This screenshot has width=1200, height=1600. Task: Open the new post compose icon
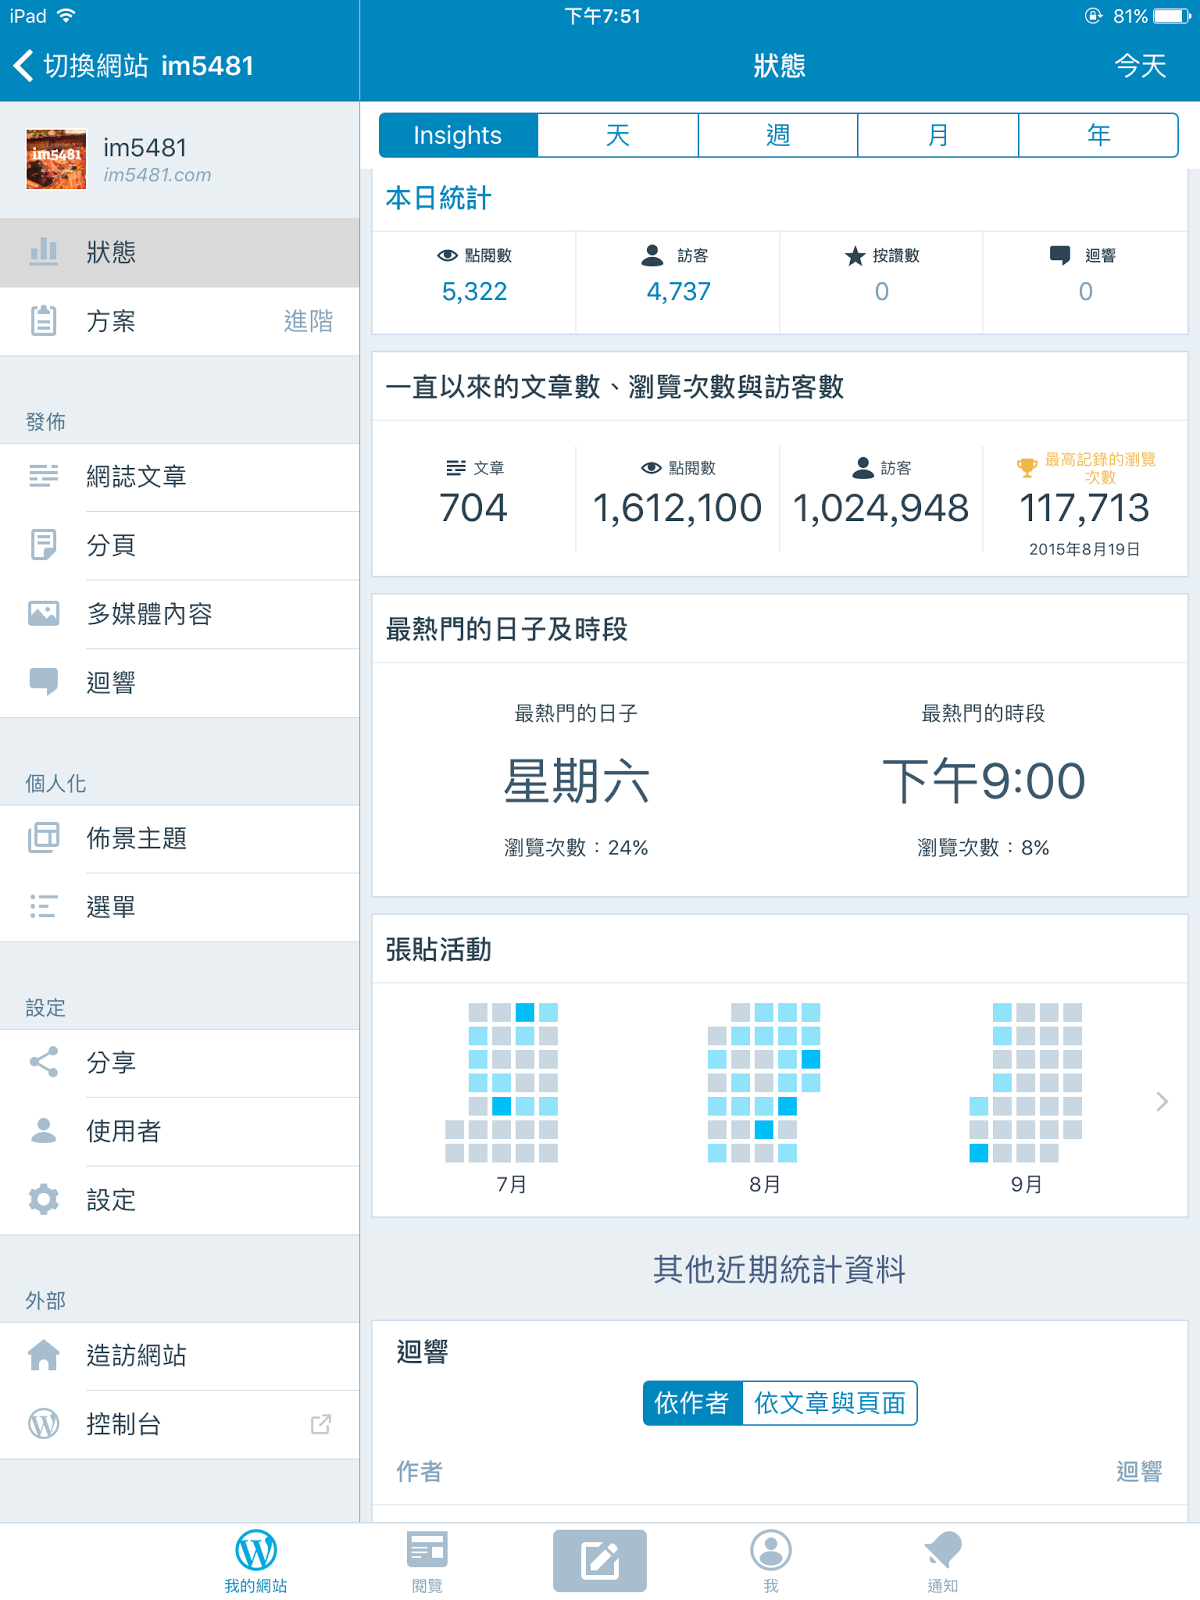tap(600, 1560)
